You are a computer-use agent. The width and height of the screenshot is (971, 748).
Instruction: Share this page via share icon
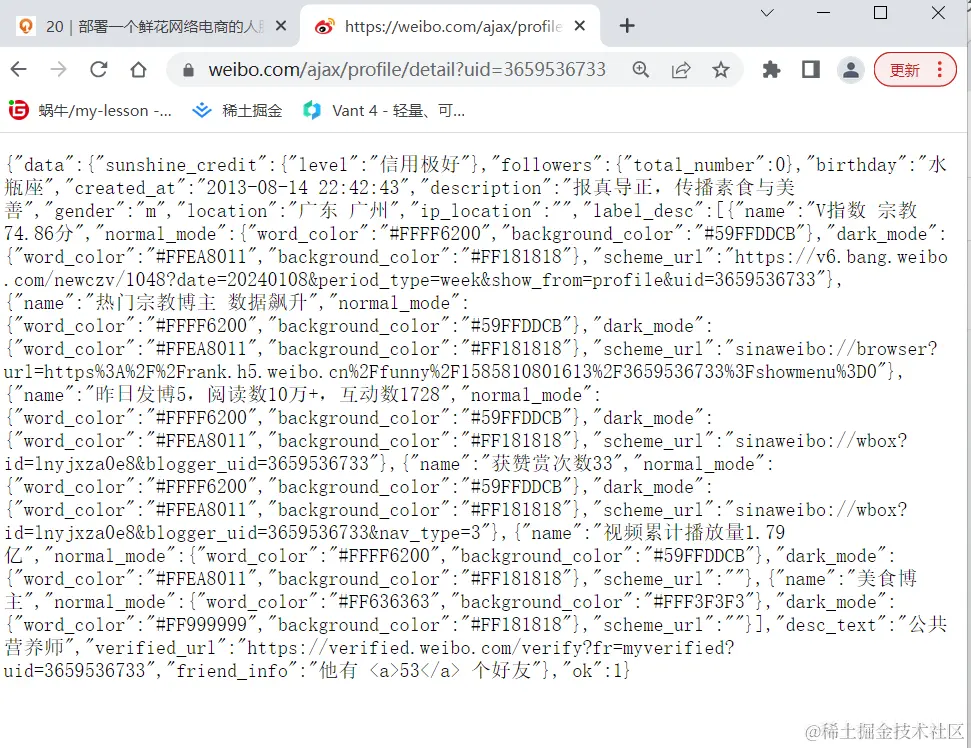681,69
